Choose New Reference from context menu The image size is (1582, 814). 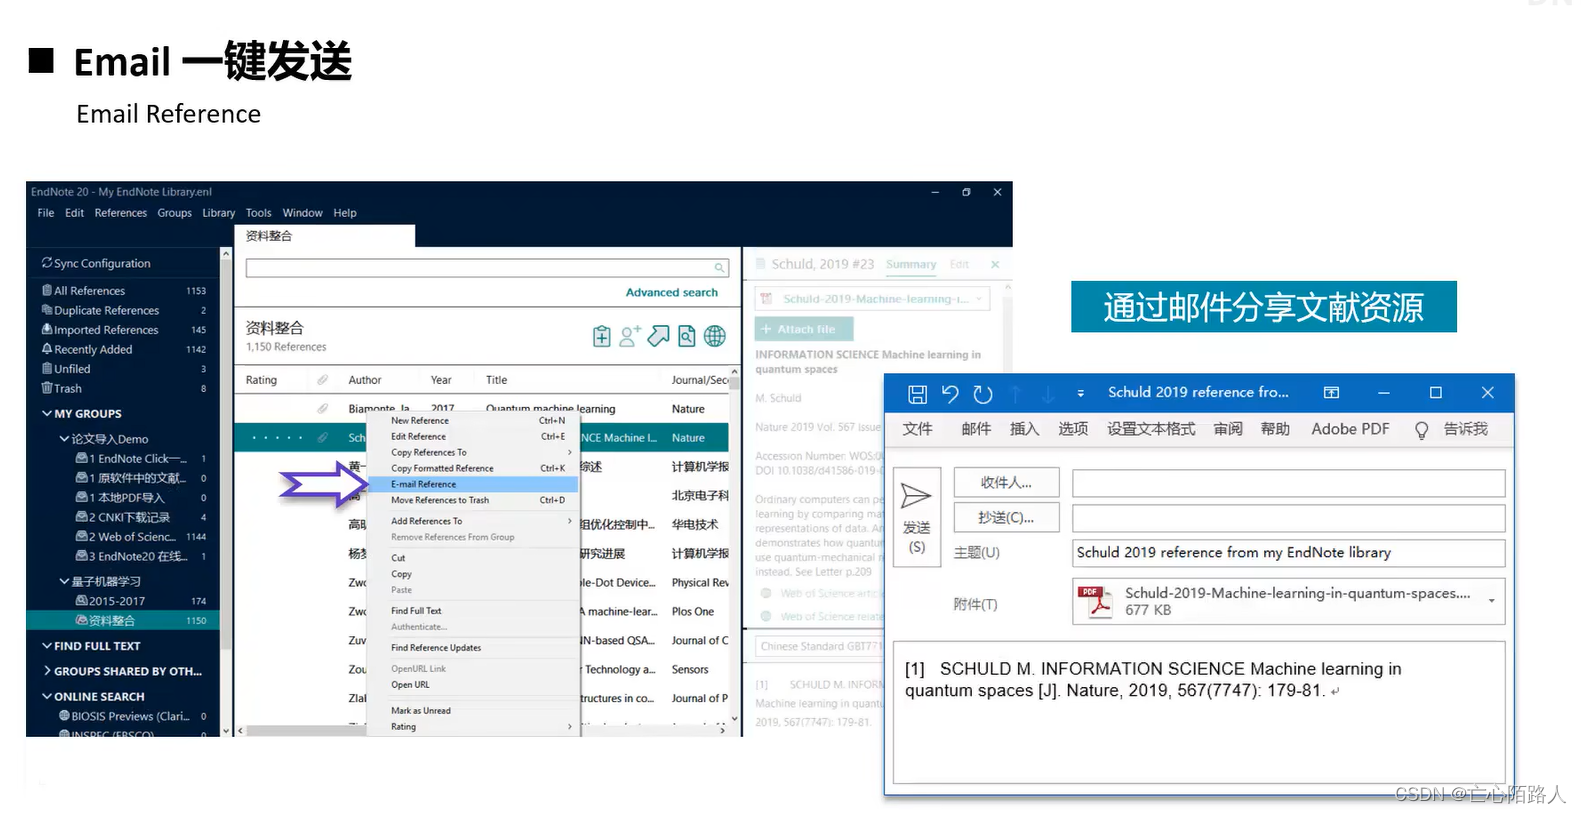pyautogui.click(x=472, y=421)
